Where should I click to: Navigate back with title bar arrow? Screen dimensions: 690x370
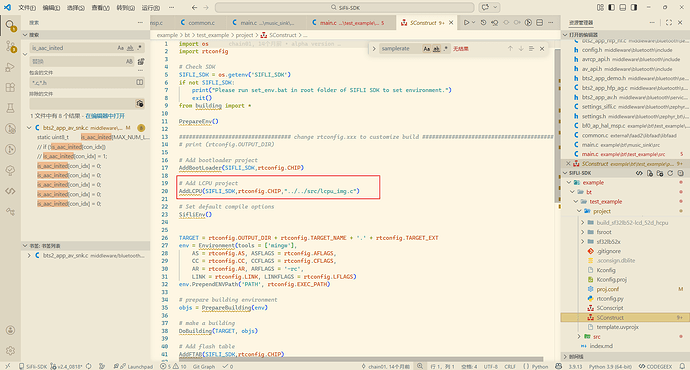[x=195, y=7]
